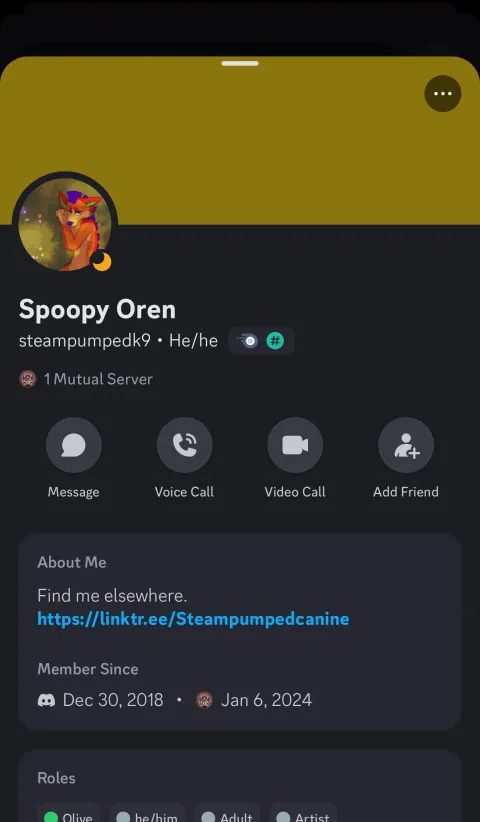Tap the Message chat bubble icon
Image resolution: width=480 pixels, height=822 pixels.
click(x=73, y=445)
